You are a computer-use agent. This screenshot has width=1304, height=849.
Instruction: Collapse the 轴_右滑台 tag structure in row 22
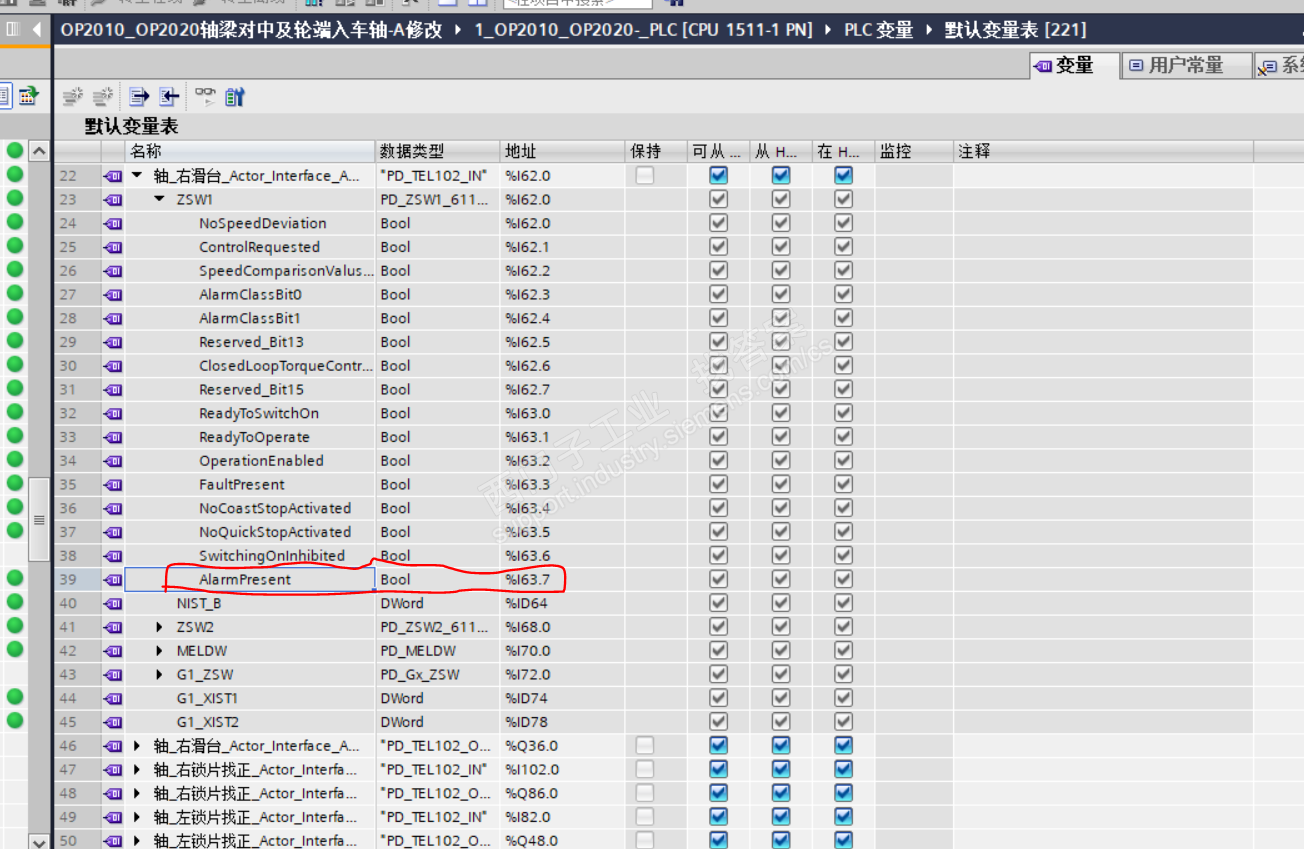click(137, 176)
